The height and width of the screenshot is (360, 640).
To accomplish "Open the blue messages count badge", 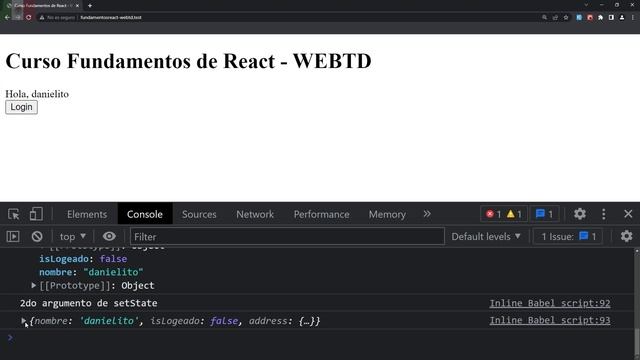I will point(544,214).
